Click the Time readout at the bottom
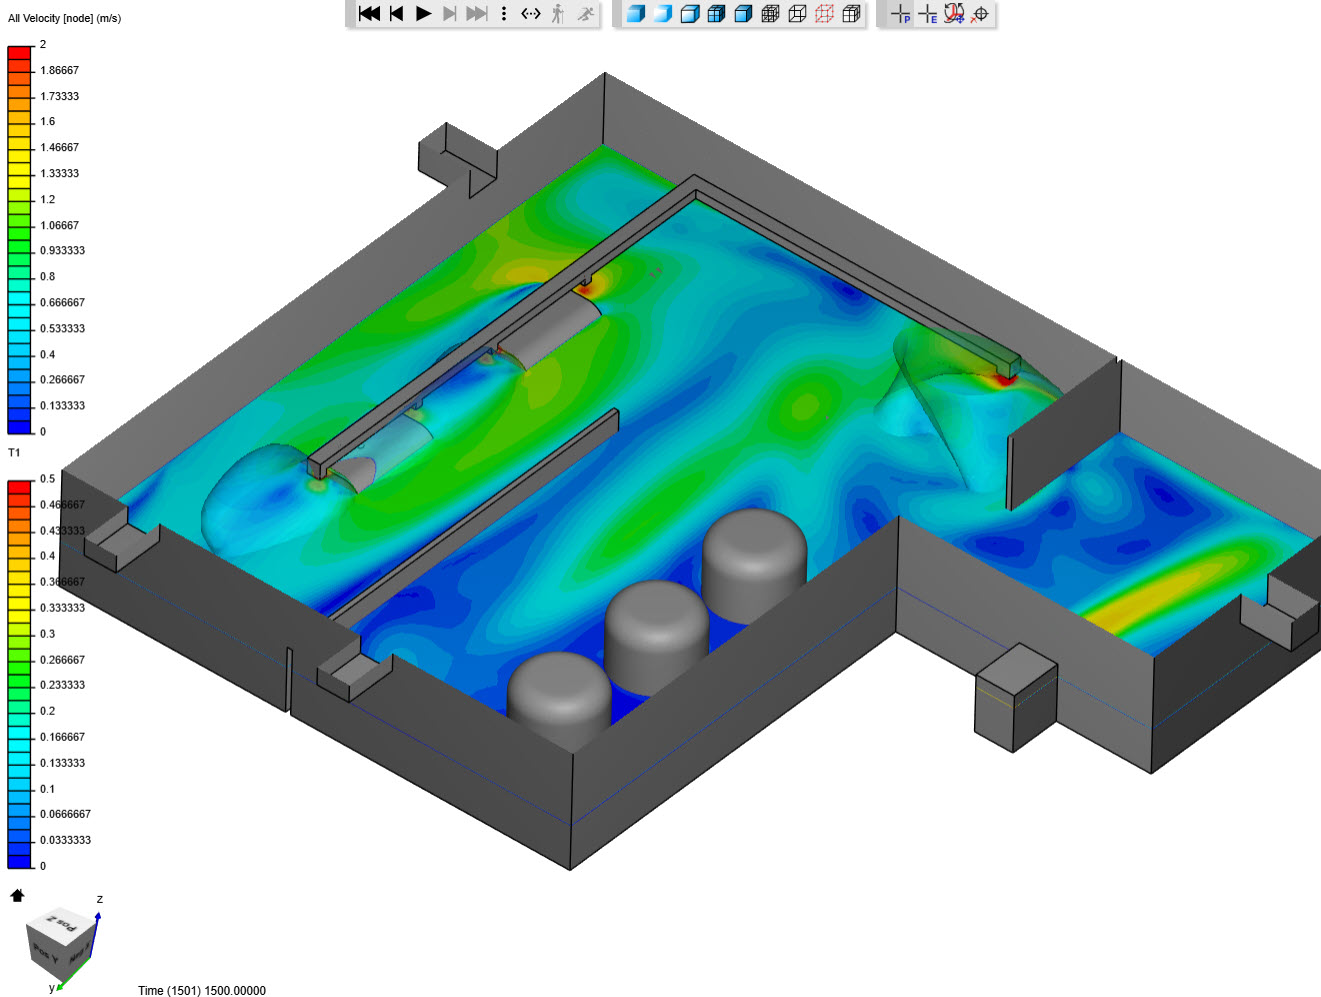The height and width of the screenshot is (997, 1321). [201, 990]
